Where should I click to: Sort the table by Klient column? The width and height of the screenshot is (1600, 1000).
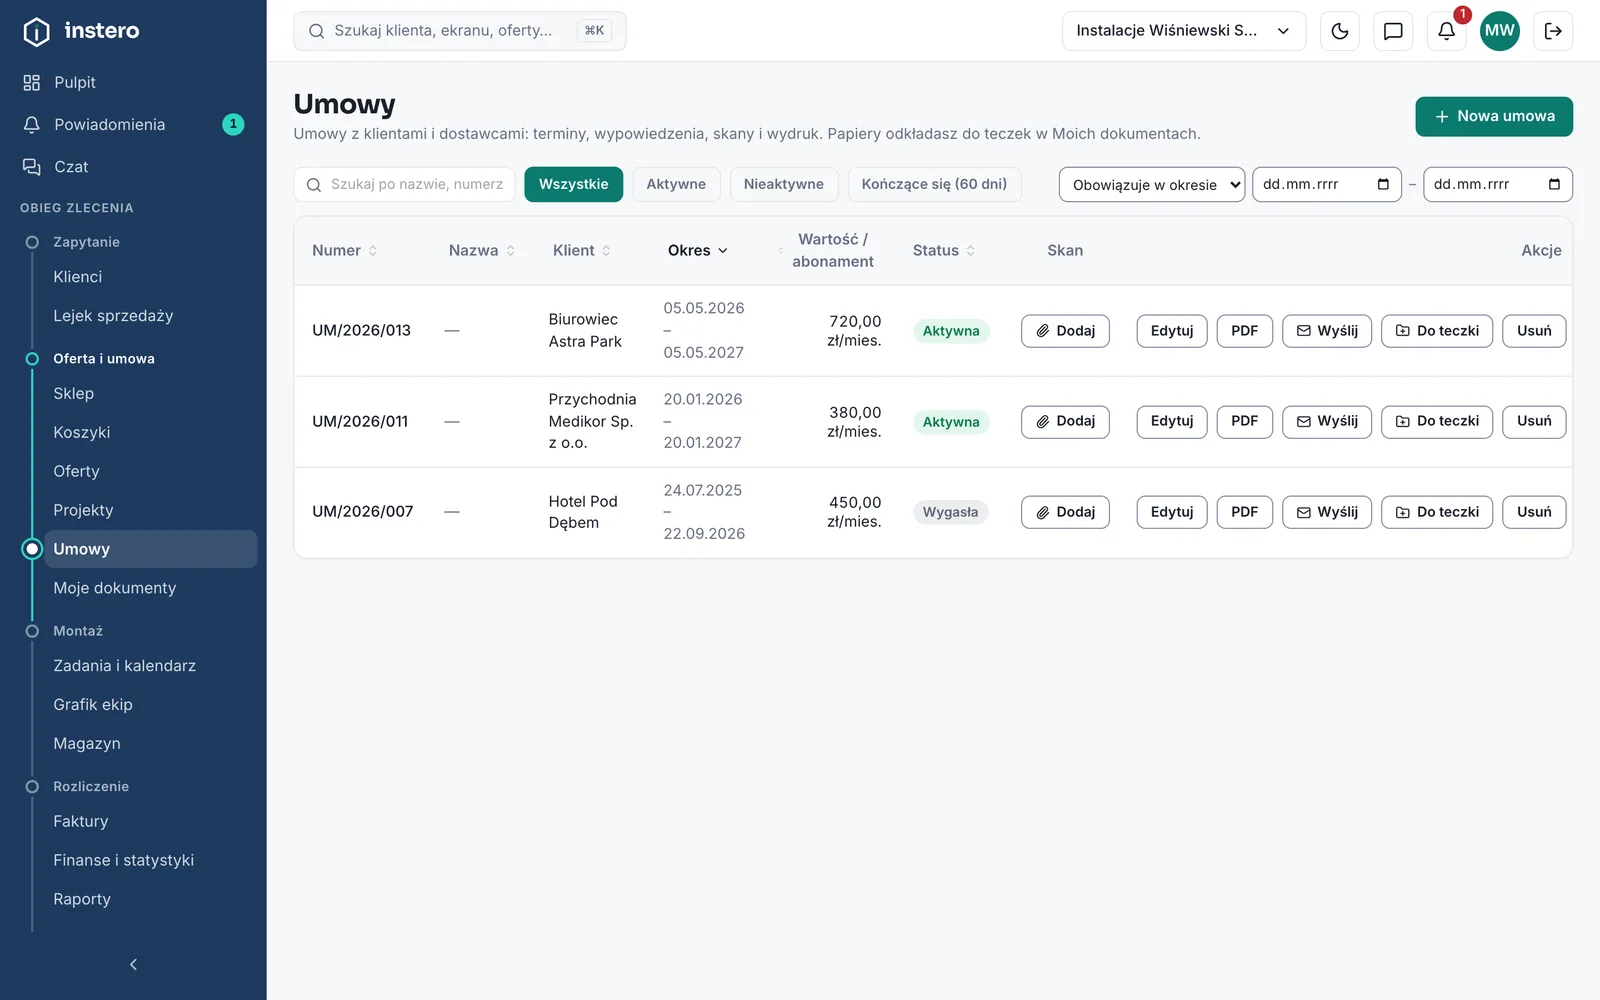[x=582, y=250]
